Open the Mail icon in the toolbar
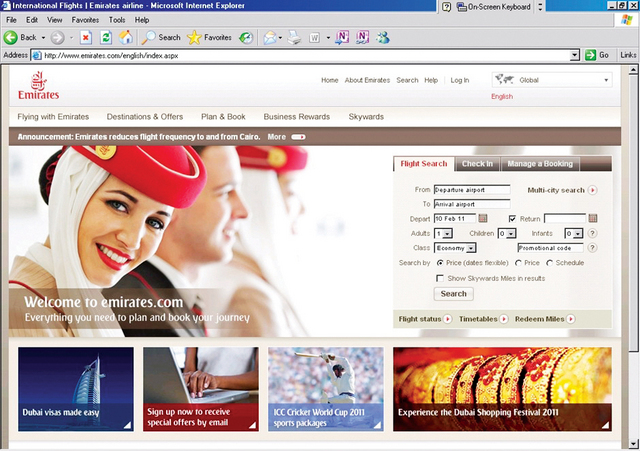Image resolution: width=640 pixels, height=451 pixels. click(x=270, y=38)
